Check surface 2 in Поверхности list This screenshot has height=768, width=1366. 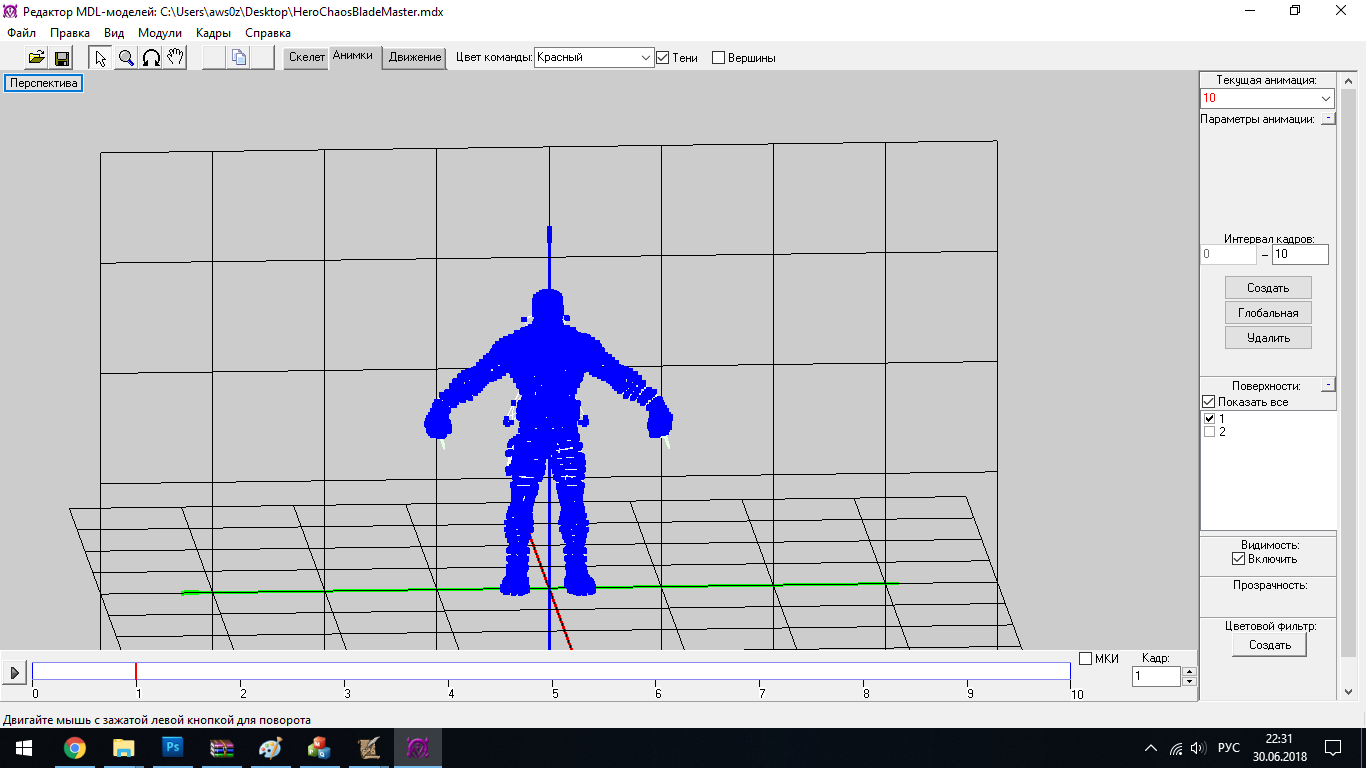[x=1209, y=432]
